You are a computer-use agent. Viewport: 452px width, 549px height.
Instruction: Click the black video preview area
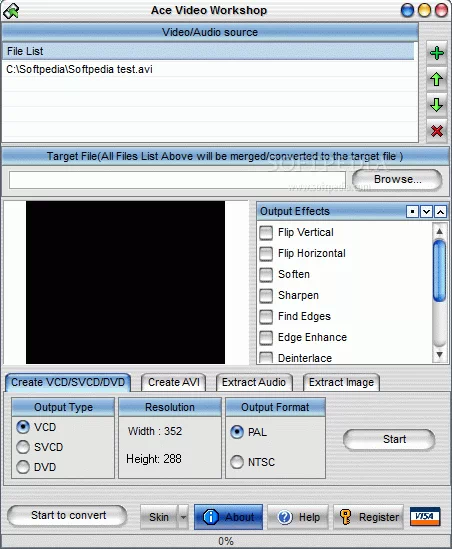[x=125, y=282]
